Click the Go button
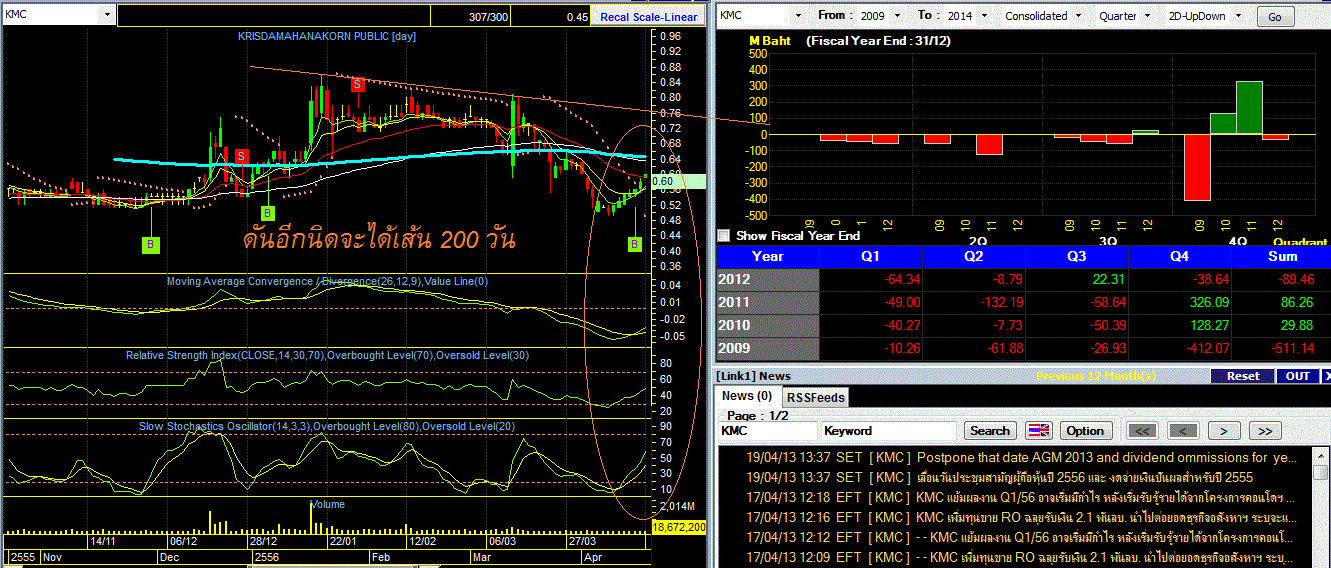1331x568 pixels. coord(1274,17)
